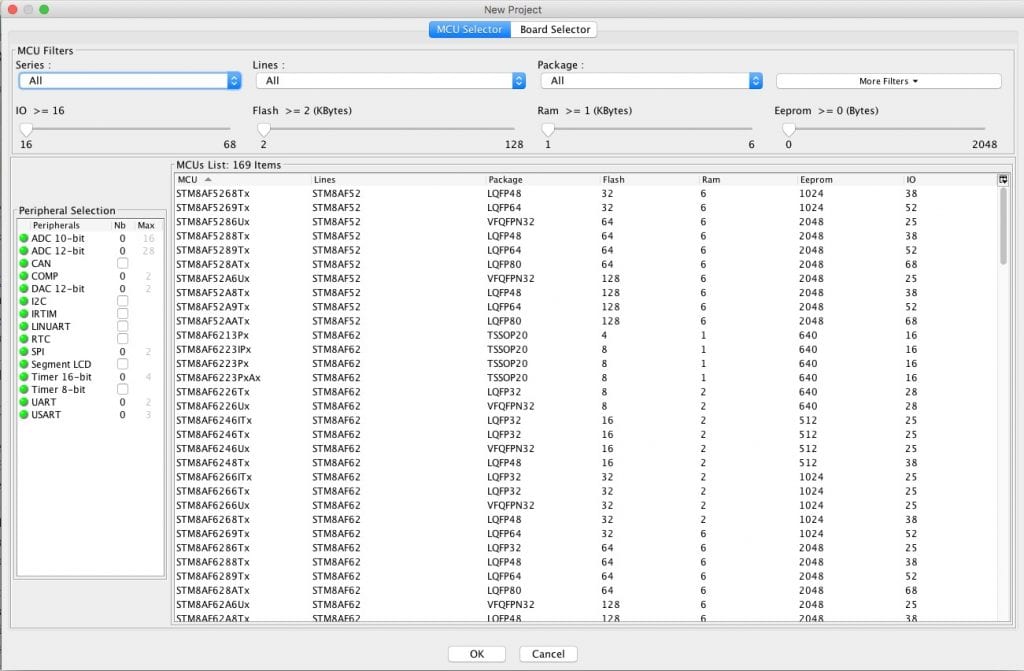Image resolution: width=1024 pixels, height=671 pixels.
Task: Click the green status icon beside USART
Action: [25, 414]
